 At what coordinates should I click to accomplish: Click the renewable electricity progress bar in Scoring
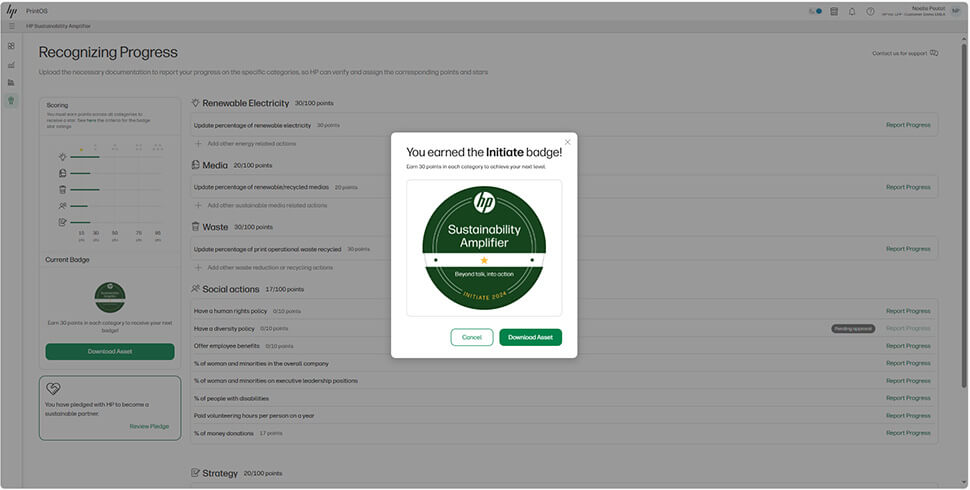[85, 157]
